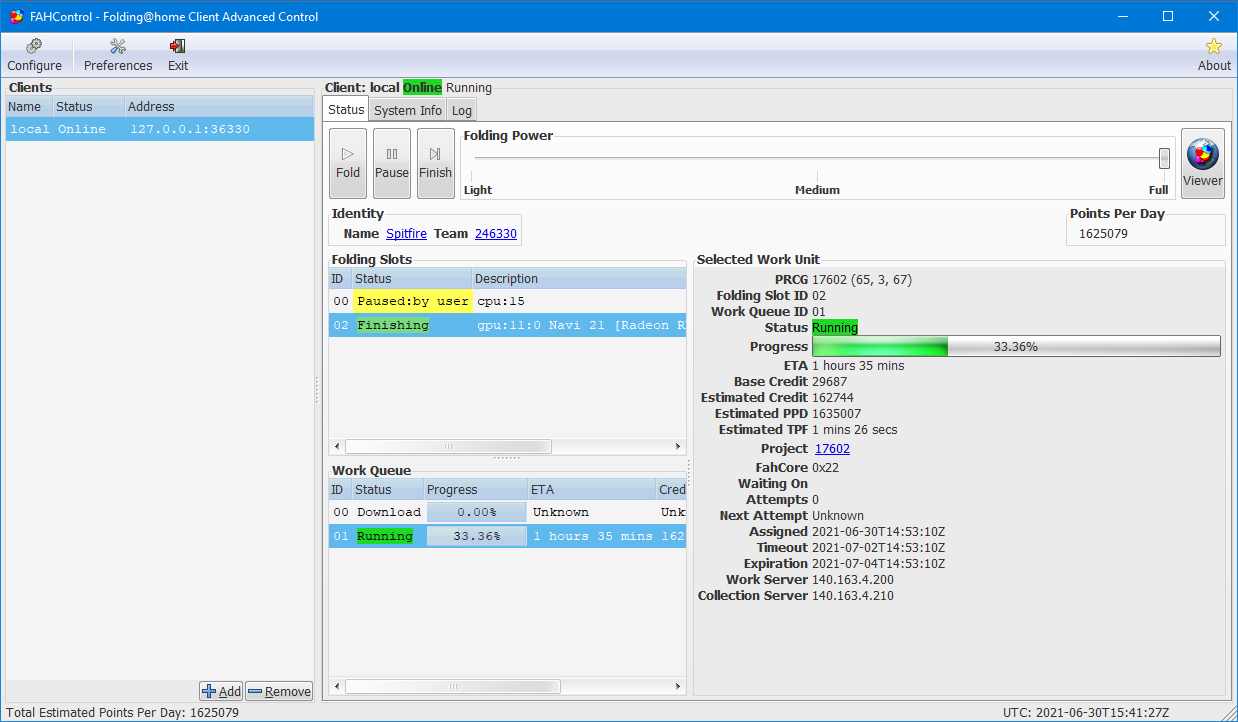Select folding slot 02 Finishing
This screenshot has height=722, width=1238.
[x=507, y=325]
